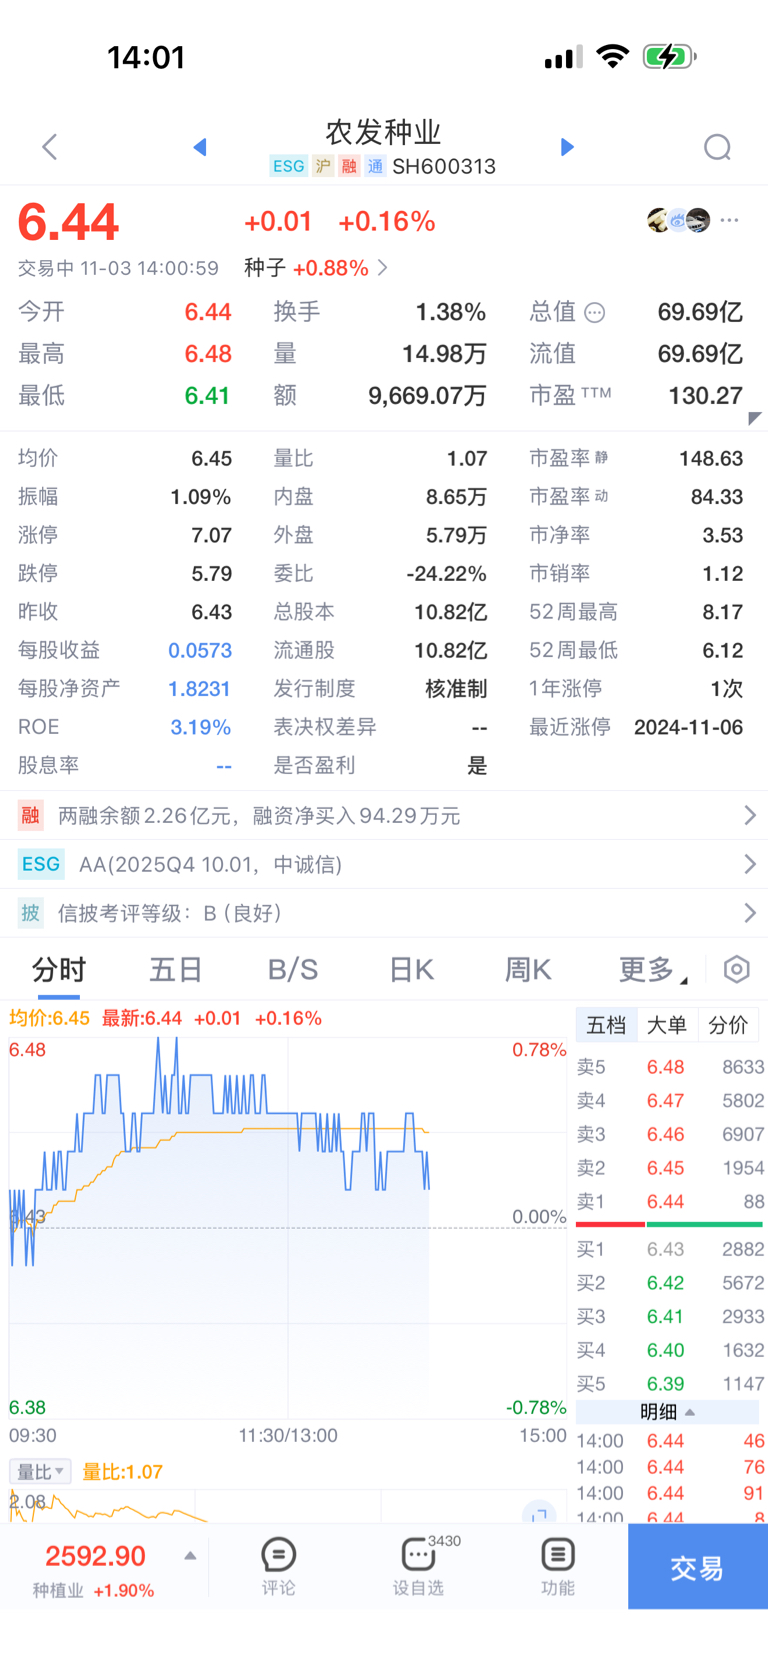This screenshot has width=768, height=1669.
Task: Open chart settings hexagon icon
Action: pyautogui.click(x=737, y=969)
